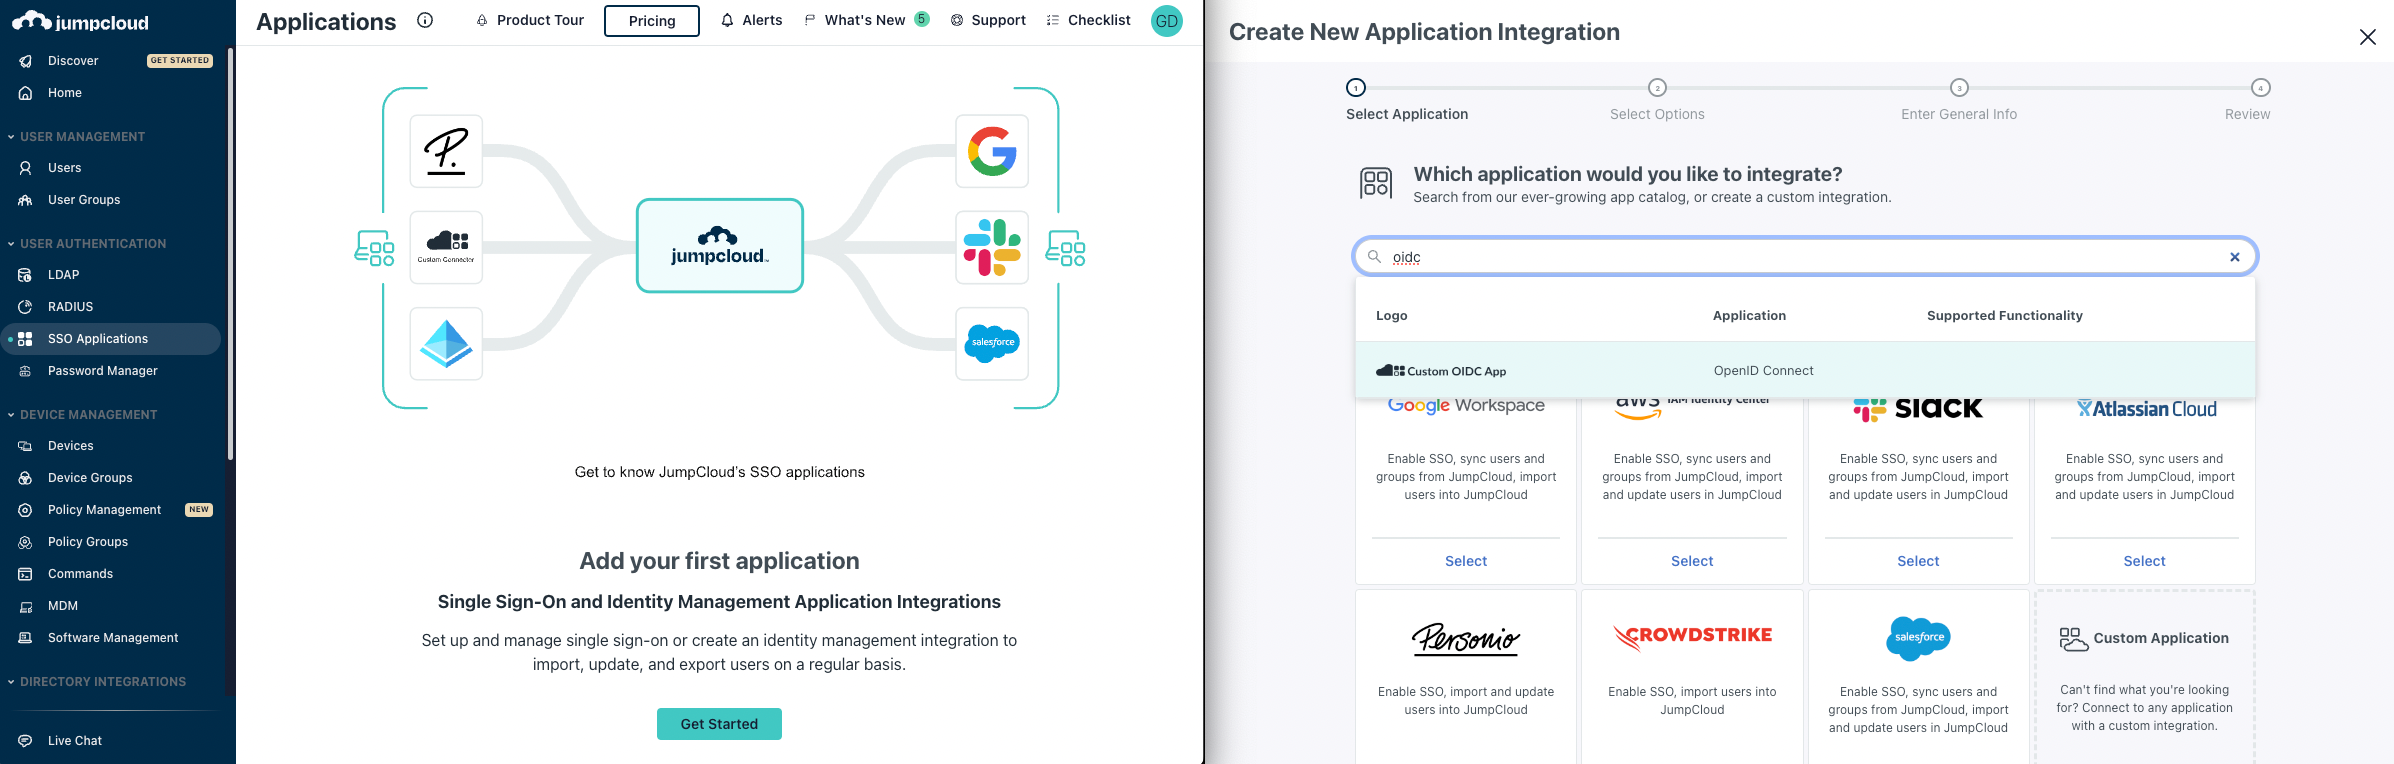Select the Slack application

1918,562
